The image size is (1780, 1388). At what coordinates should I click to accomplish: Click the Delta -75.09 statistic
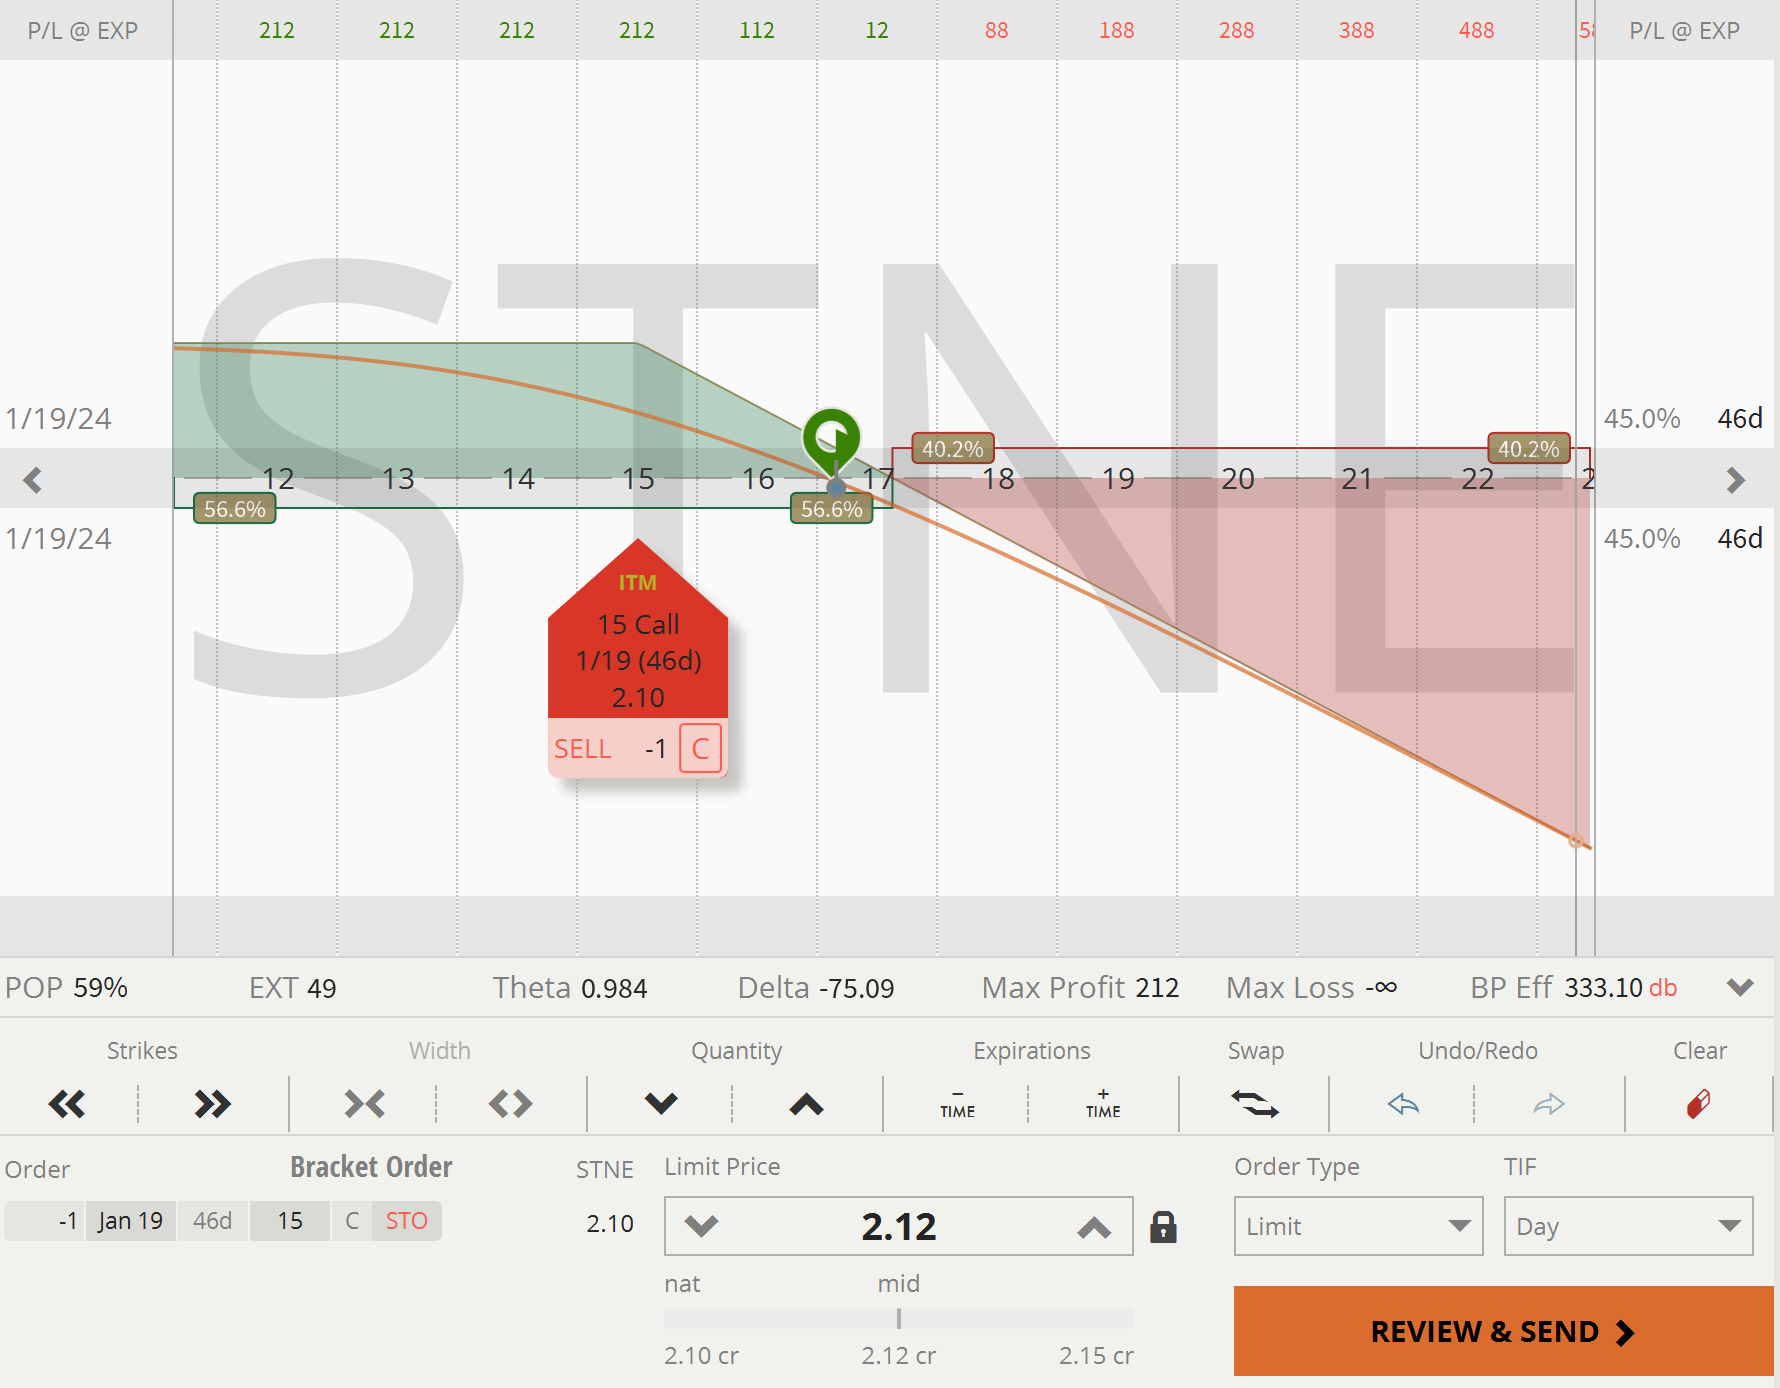click(x=816, y=987)
